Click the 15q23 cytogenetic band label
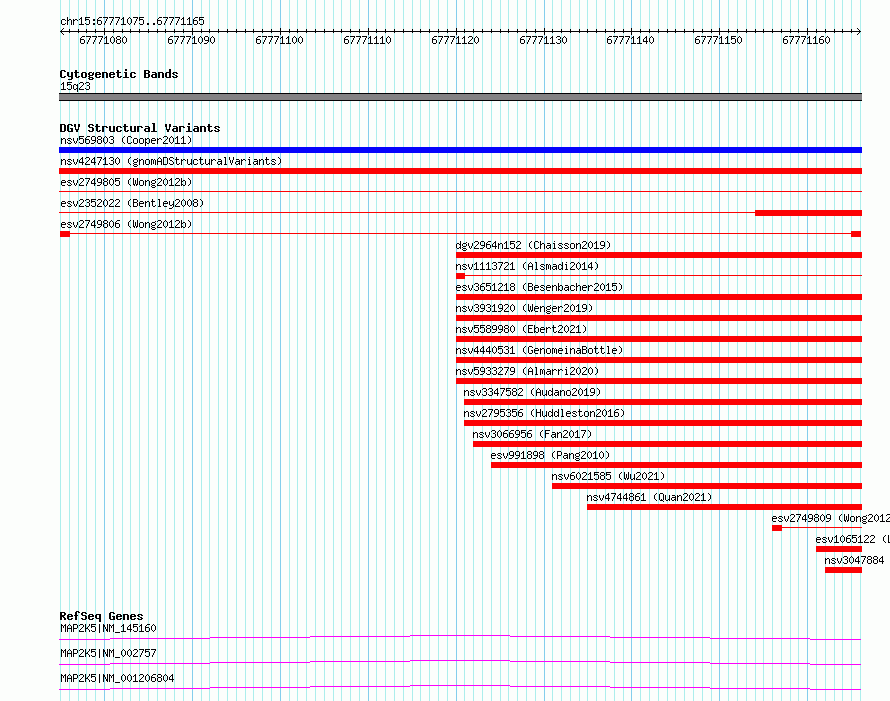The width and height of the screenshot is (890, 701). click(x=75, y=86)
